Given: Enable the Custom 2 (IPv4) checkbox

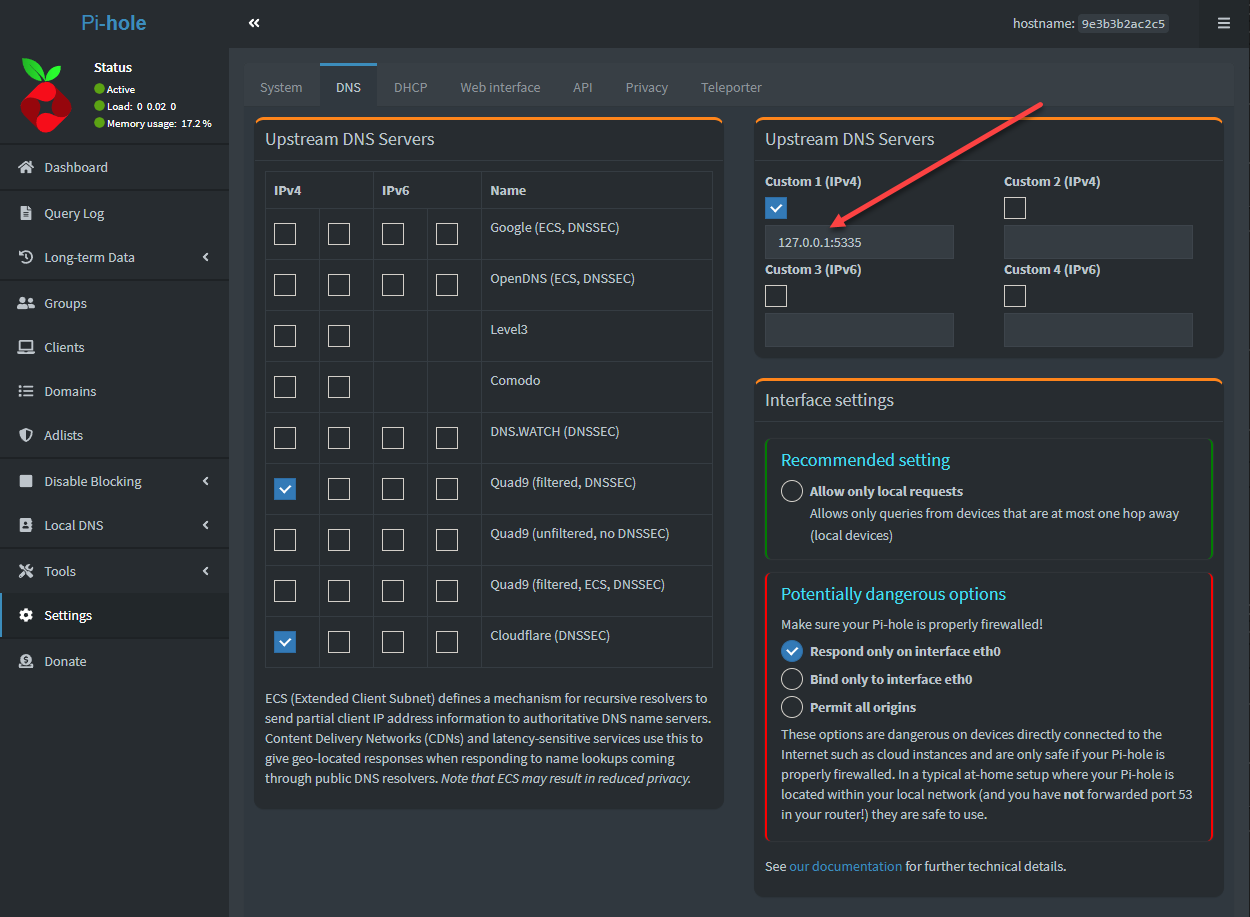Looking at the screenshot, I should (1015, 208).
